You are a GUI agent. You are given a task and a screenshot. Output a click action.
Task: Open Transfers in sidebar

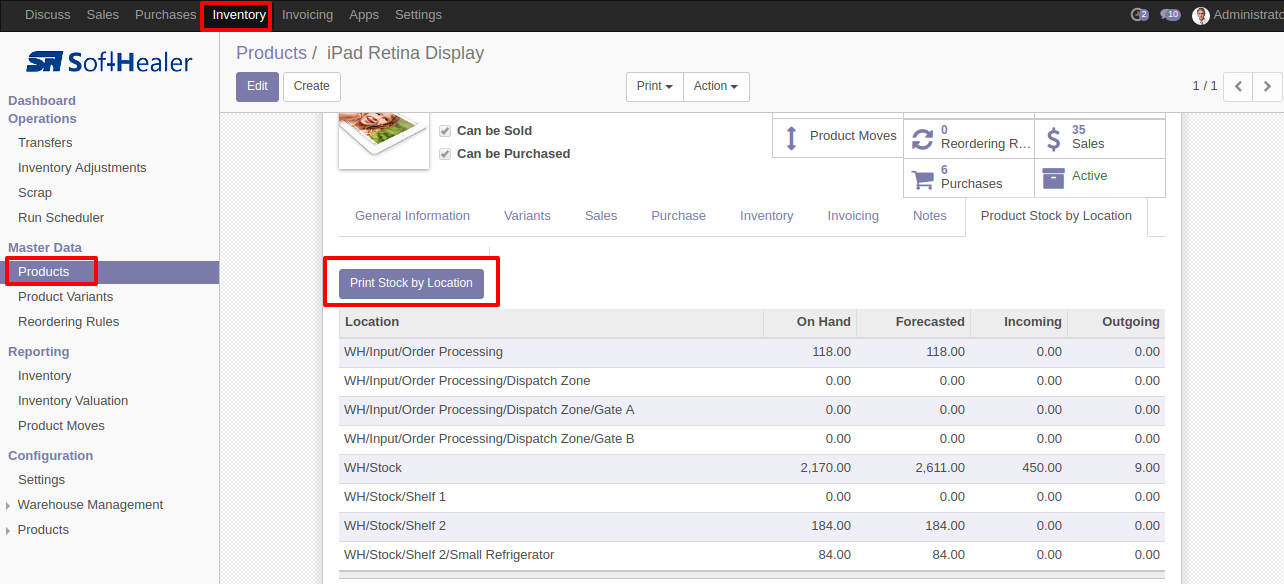[x=45, y=143]
